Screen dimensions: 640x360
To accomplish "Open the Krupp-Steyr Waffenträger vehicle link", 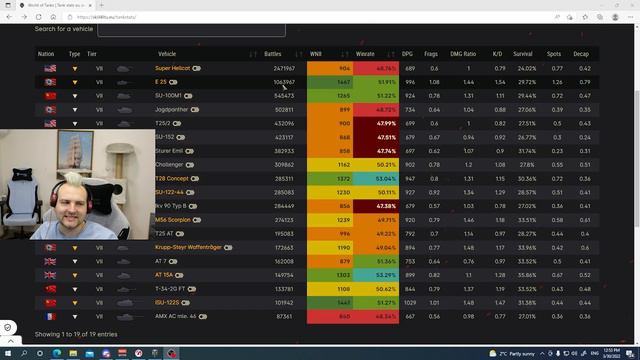I will click(x=188, y=247).
